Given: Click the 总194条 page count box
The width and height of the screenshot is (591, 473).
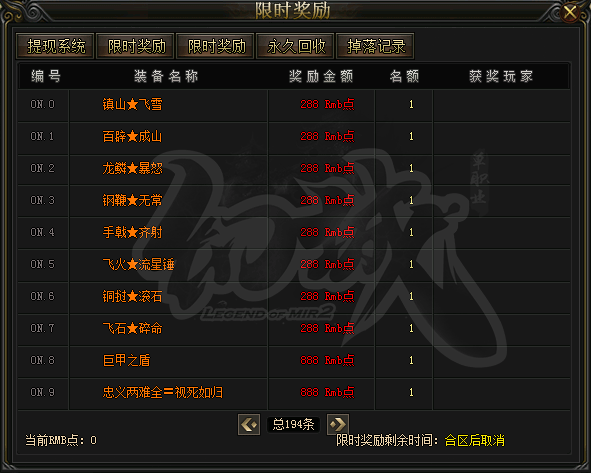Looking at the screenshot, I should (293, 424).
